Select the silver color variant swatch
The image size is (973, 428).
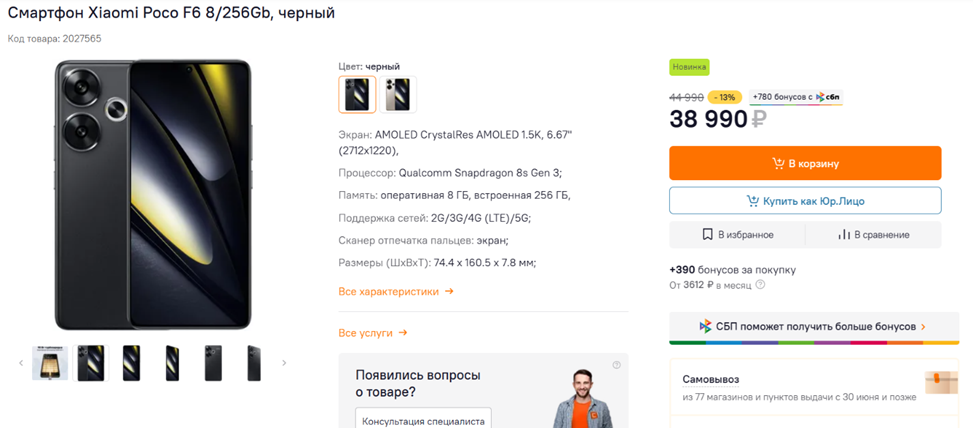[x=398, y=95]
